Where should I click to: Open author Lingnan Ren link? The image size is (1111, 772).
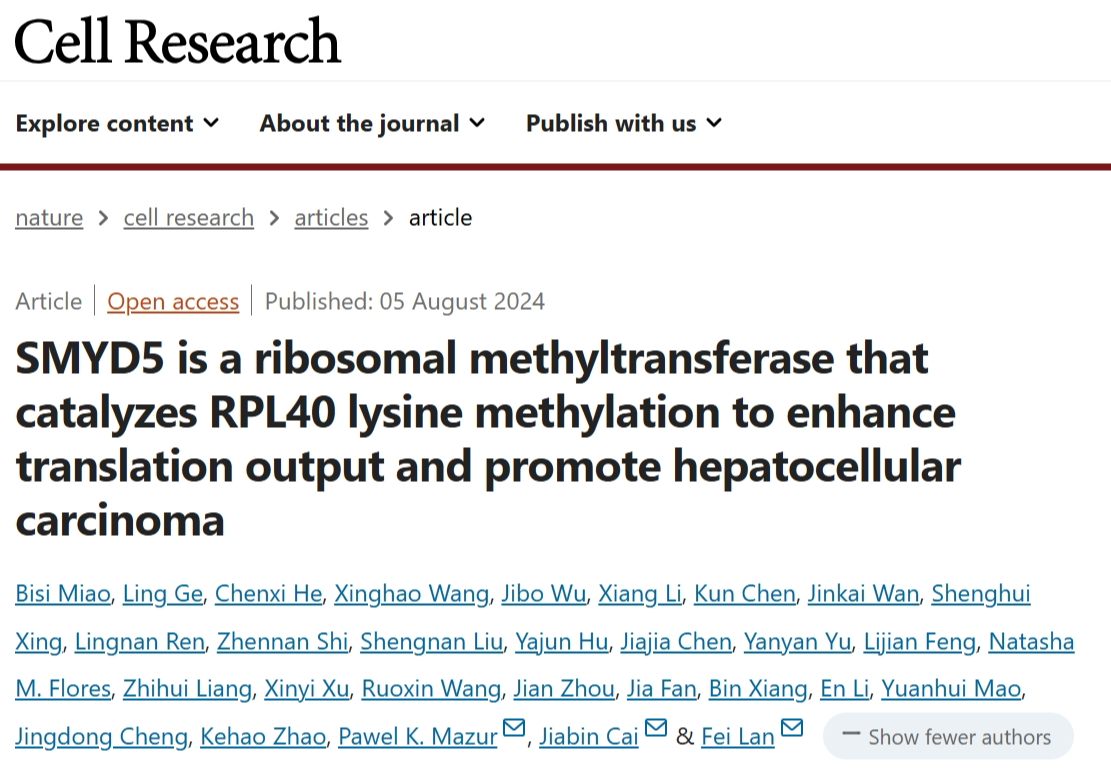(x=140, y=642)
